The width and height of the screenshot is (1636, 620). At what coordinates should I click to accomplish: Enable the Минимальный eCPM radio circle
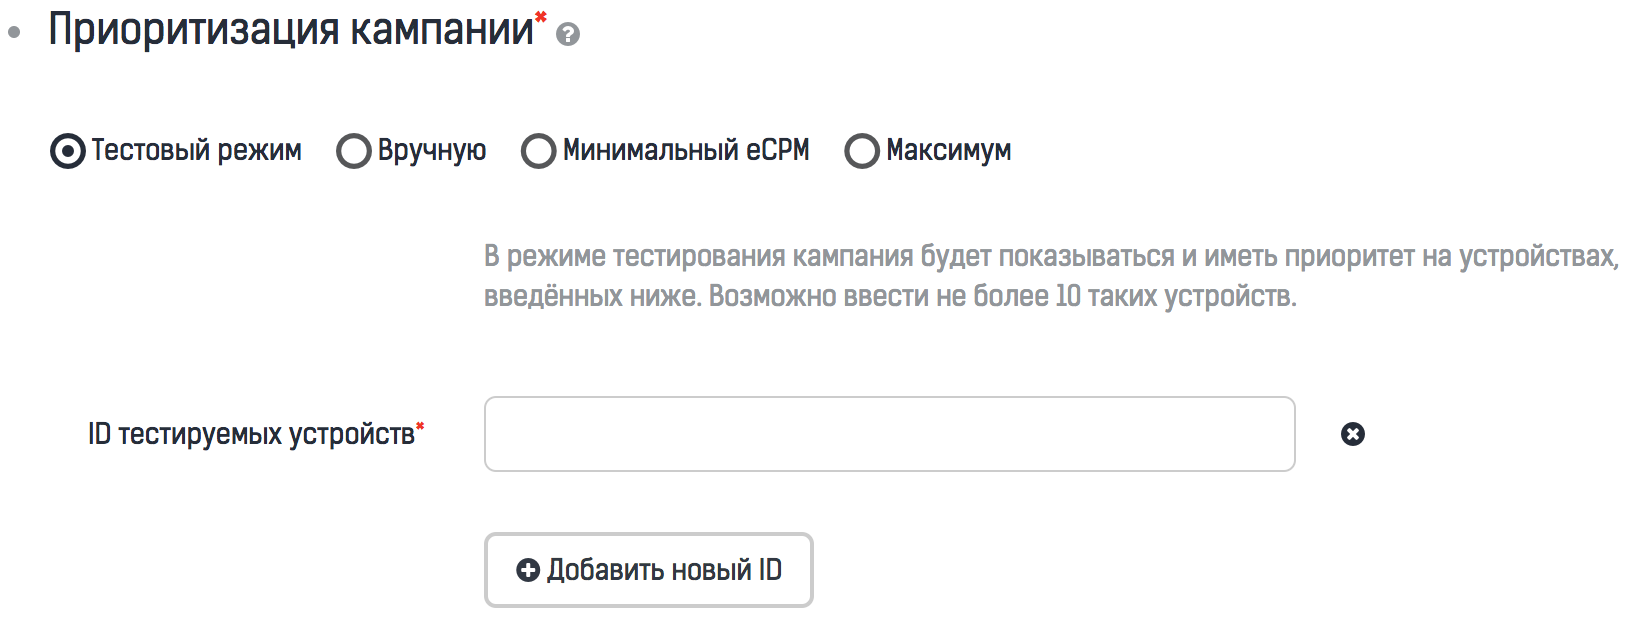pyautogui.click(x=538, y=151)
